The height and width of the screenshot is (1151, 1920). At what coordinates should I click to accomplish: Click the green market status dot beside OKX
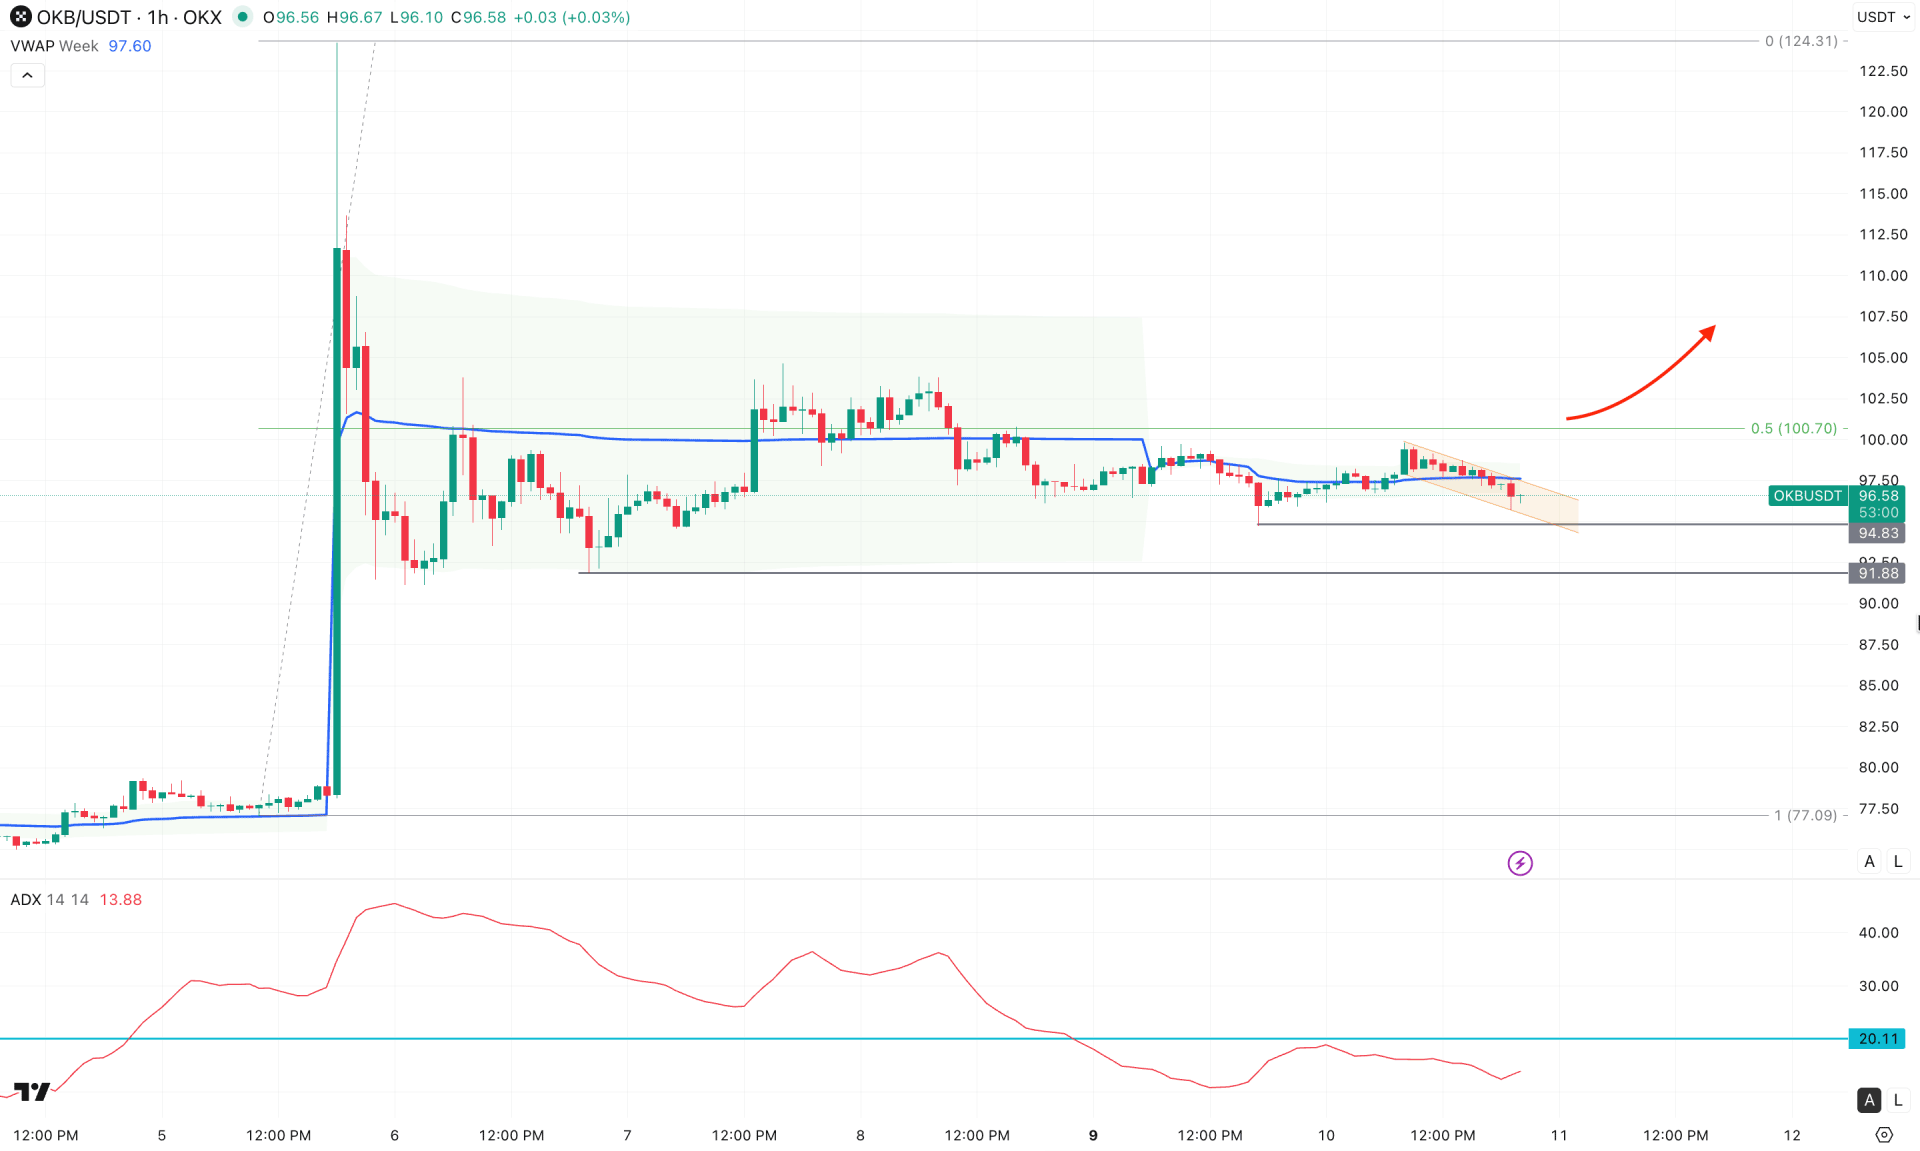(x=241, y=17)
